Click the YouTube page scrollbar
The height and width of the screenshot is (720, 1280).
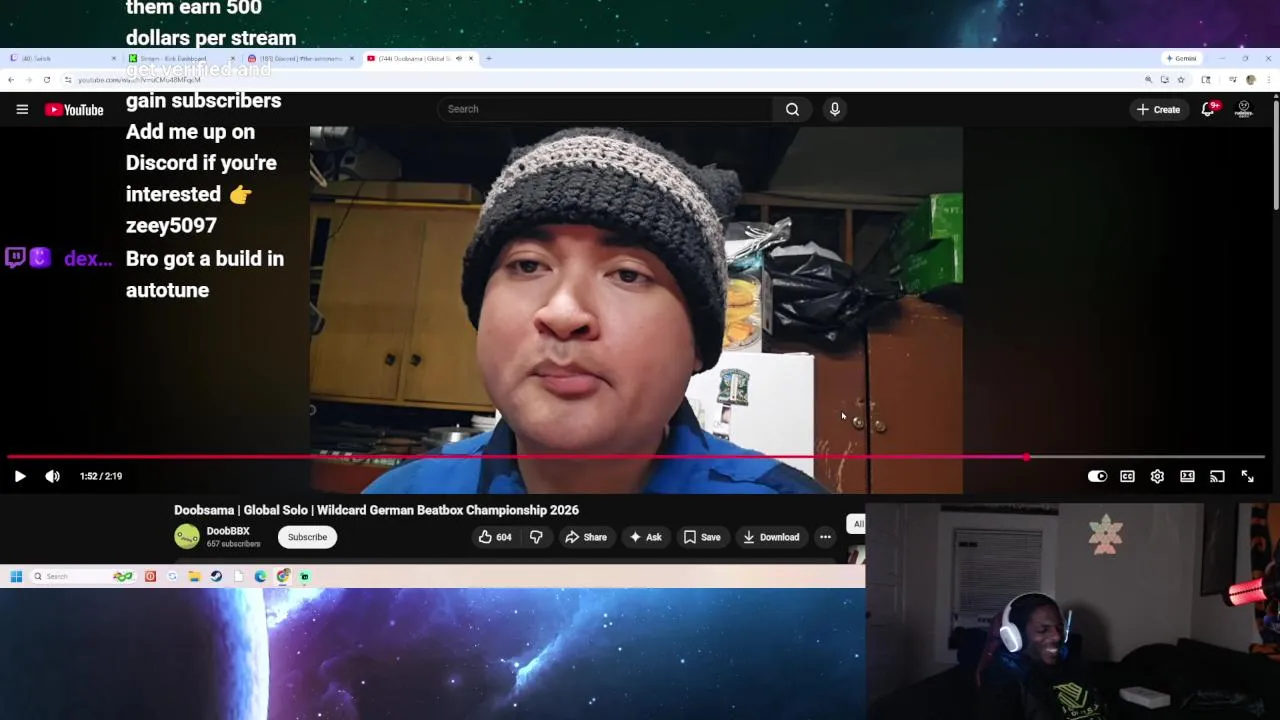coord(1276,155)
